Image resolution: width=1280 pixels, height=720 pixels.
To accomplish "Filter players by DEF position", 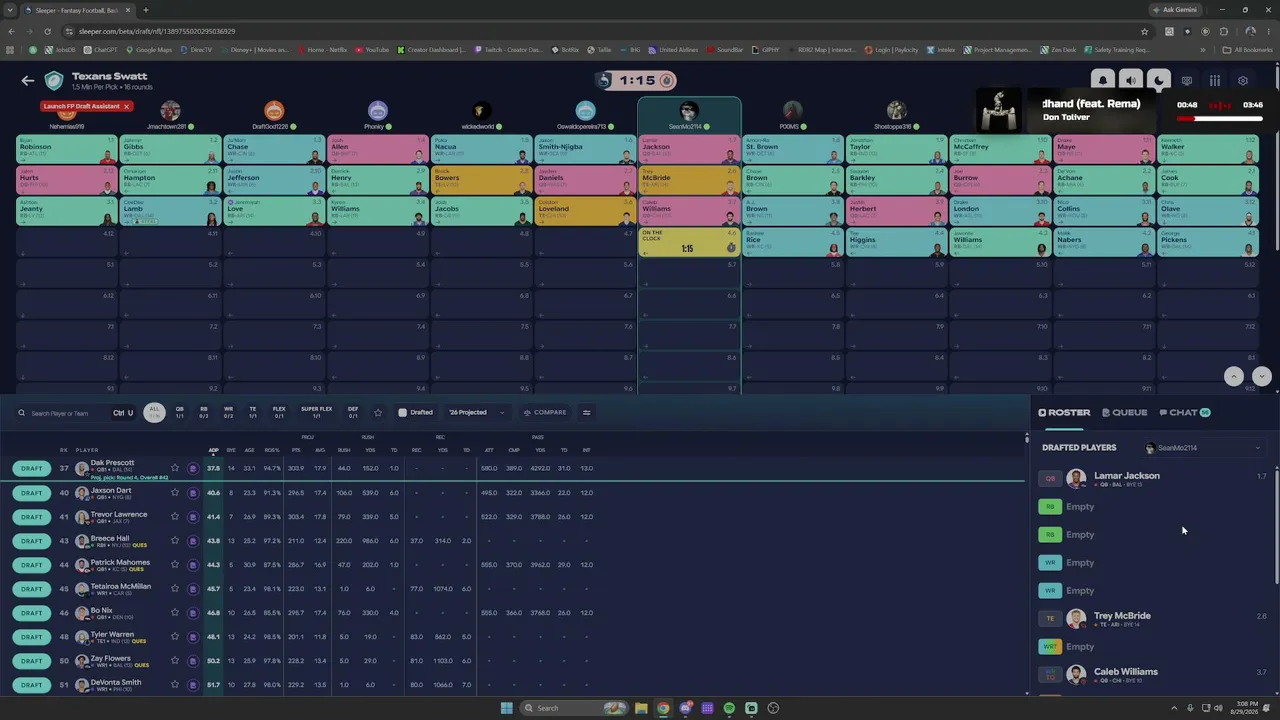I will tap(353, 412).
